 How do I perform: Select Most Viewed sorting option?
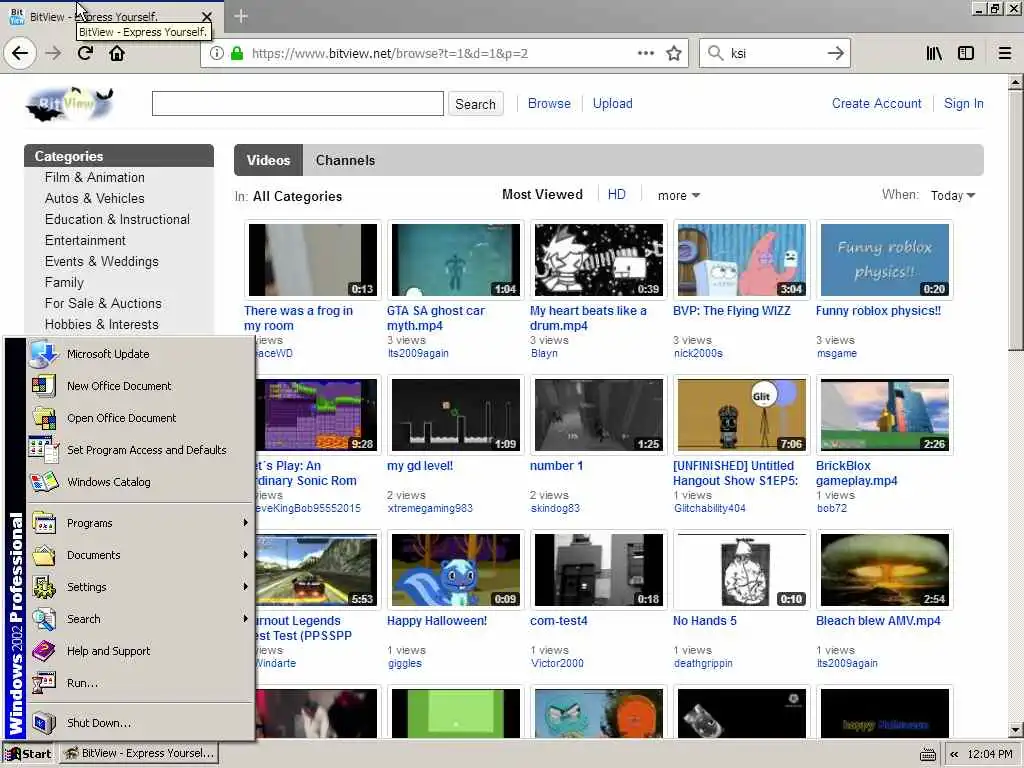click(542, 194)
